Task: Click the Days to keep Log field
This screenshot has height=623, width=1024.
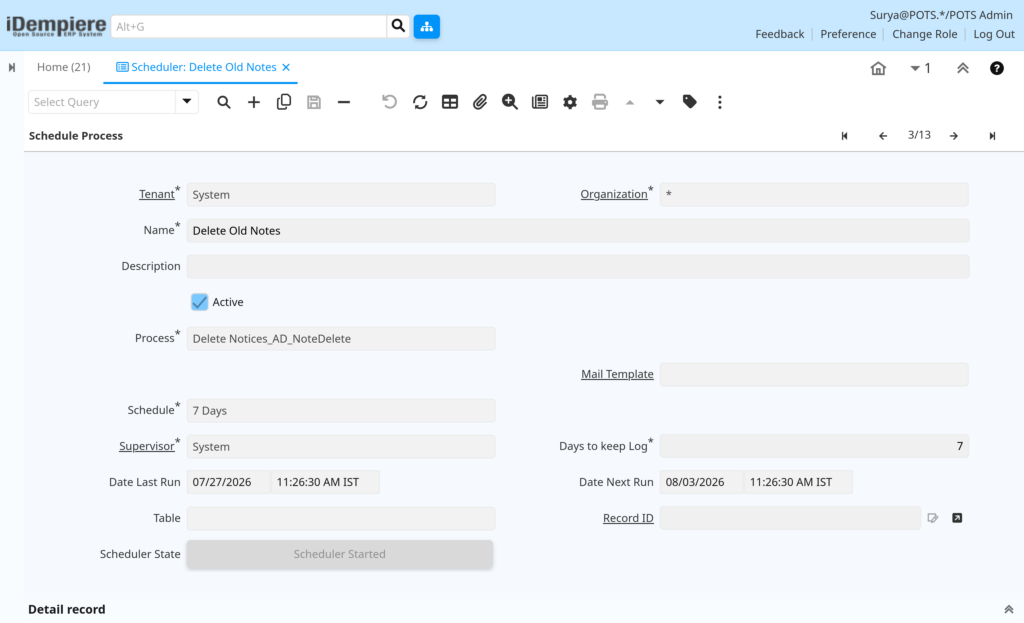Action: click(814, 446)
